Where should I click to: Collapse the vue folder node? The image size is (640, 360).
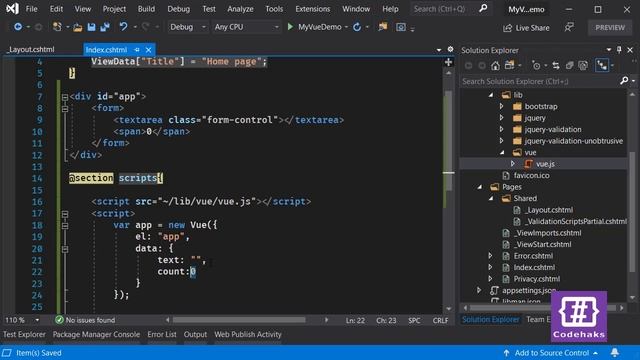click(502, 152)
